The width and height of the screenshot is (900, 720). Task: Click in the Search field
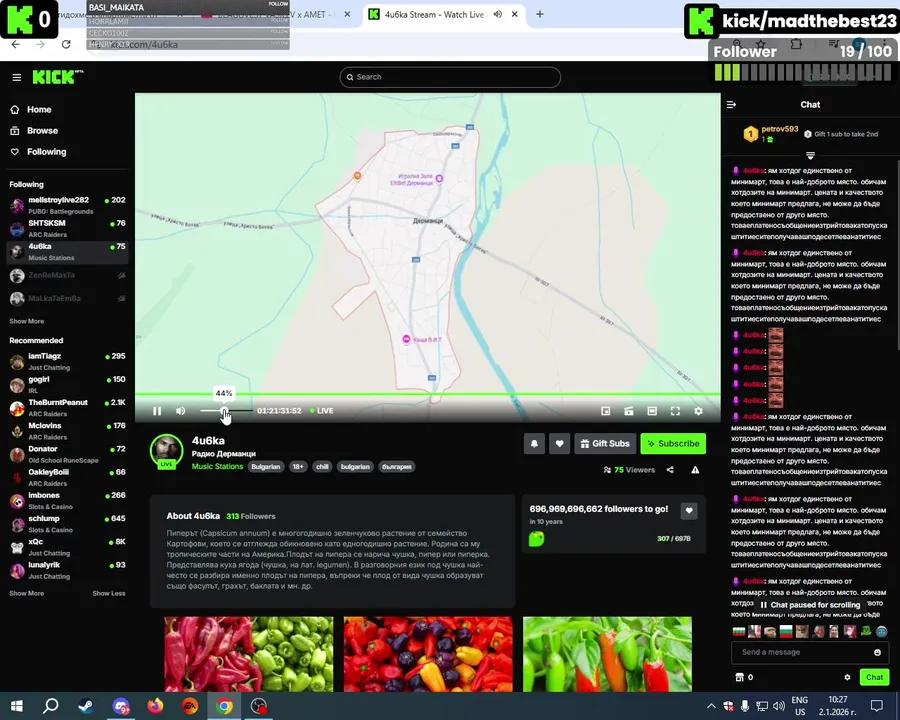(450, 77)
